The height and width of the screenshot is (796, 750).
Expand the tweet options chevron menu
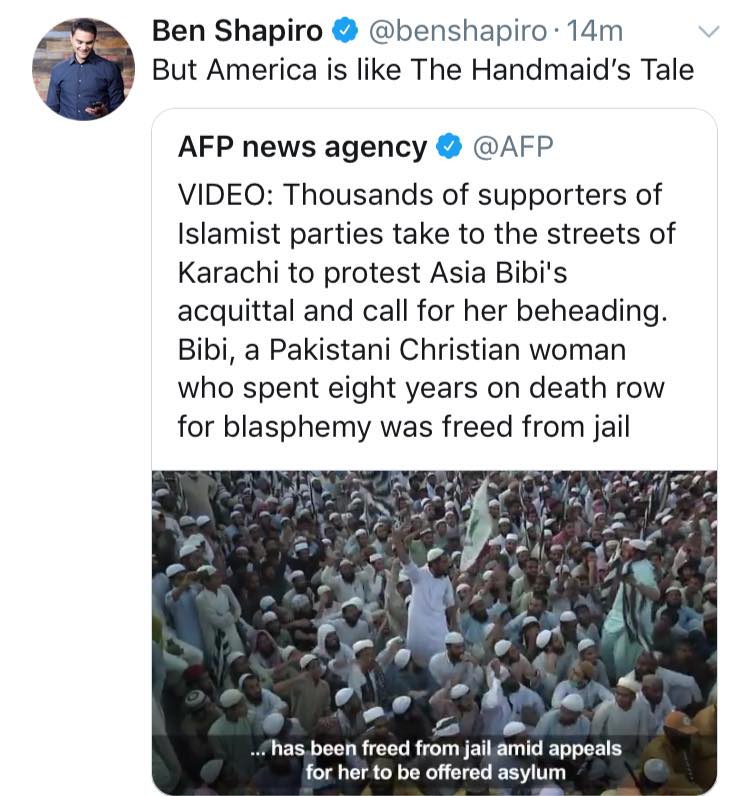[x=709, y=31]
